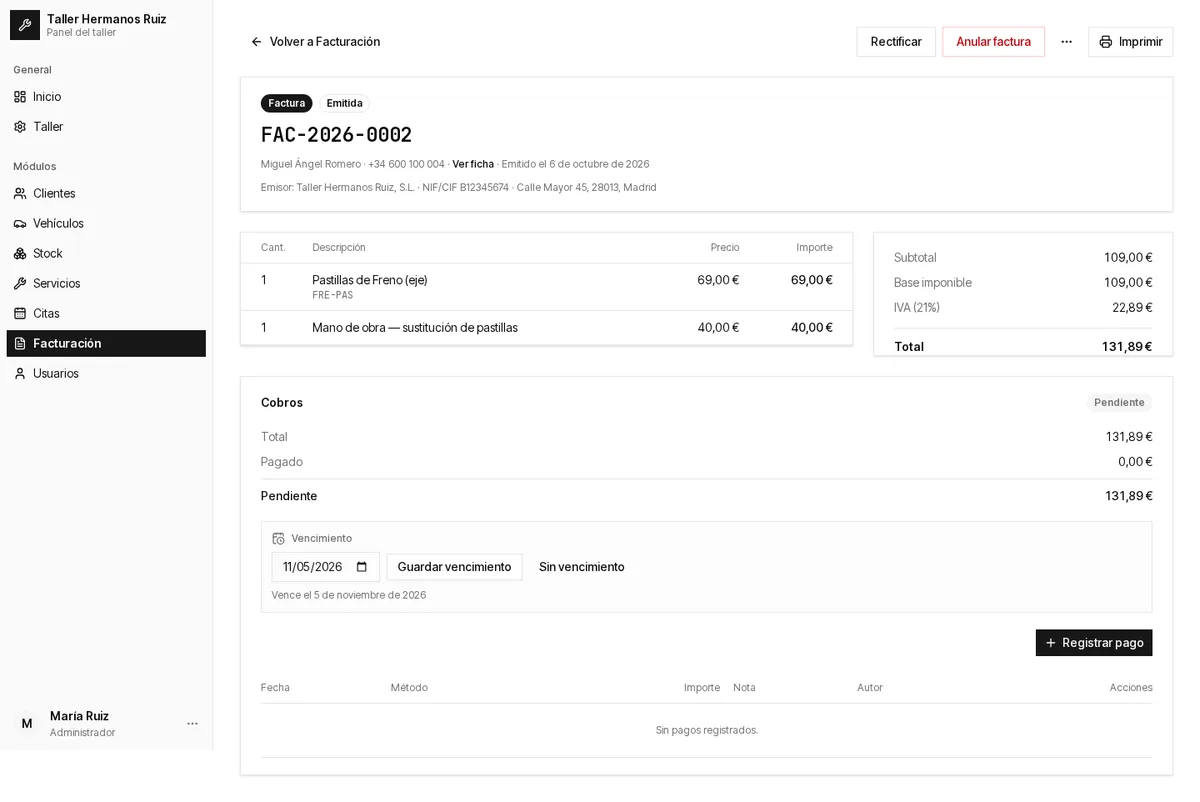Open the Citas module
The image size is (1200, 802).
(x=106, y=314)
